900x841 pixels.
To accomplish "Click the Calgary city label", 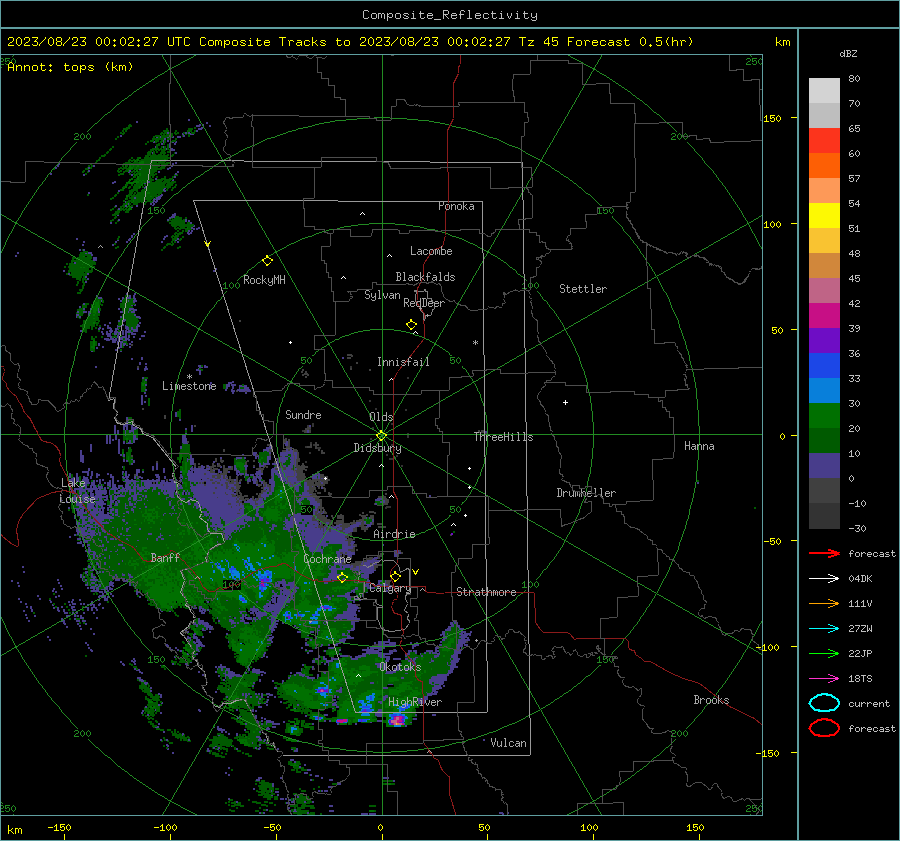I will click(390, 588).
